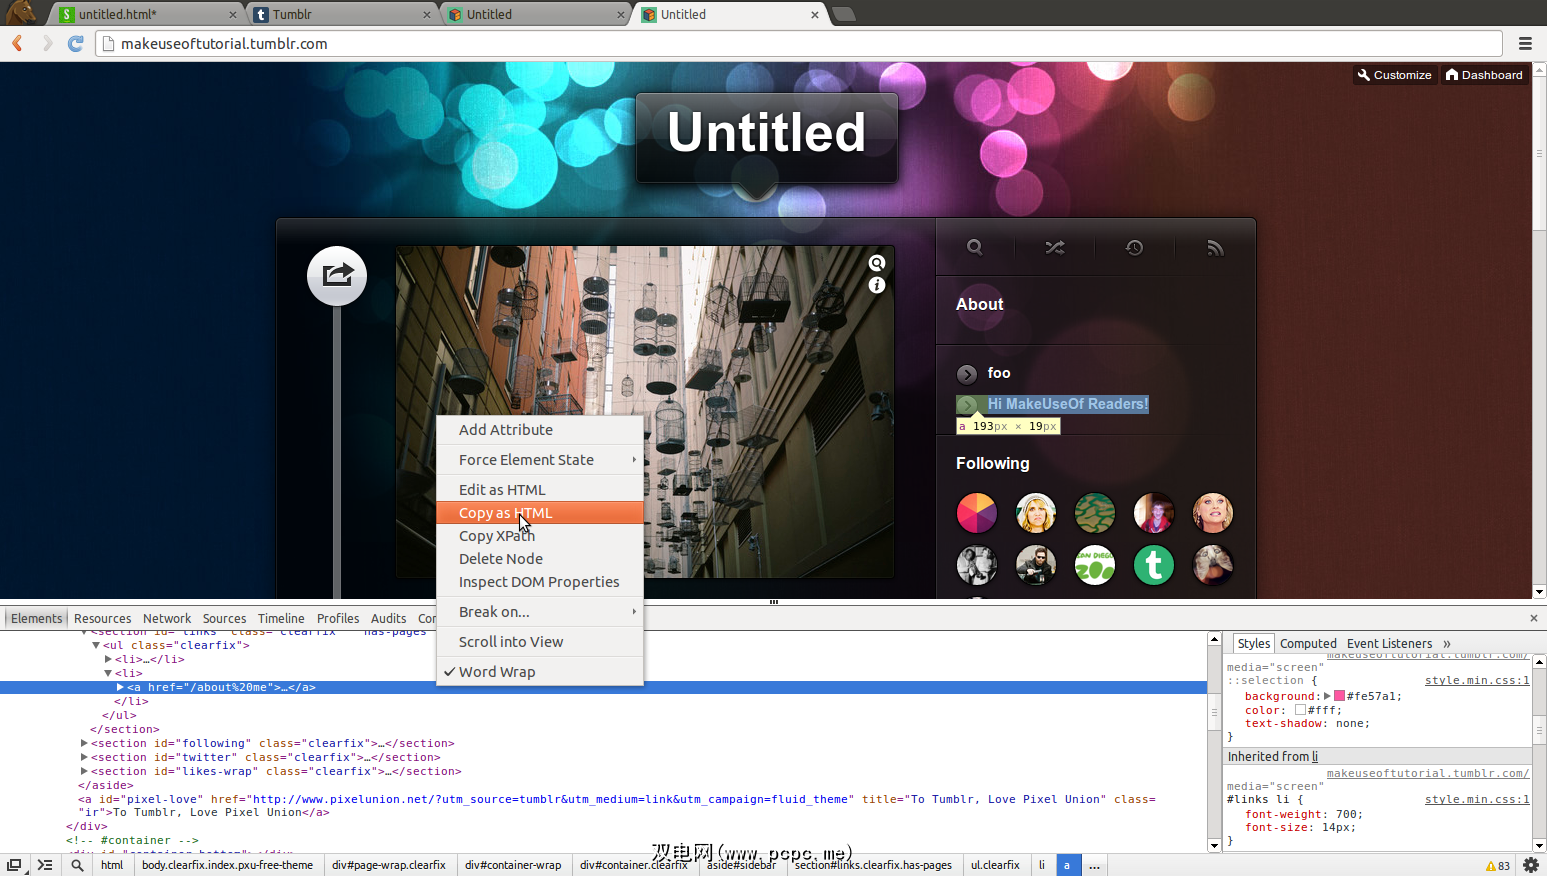Select 'ul.clearfix' breadcrumb item
1547x876 pixels.
pos(995,865)
